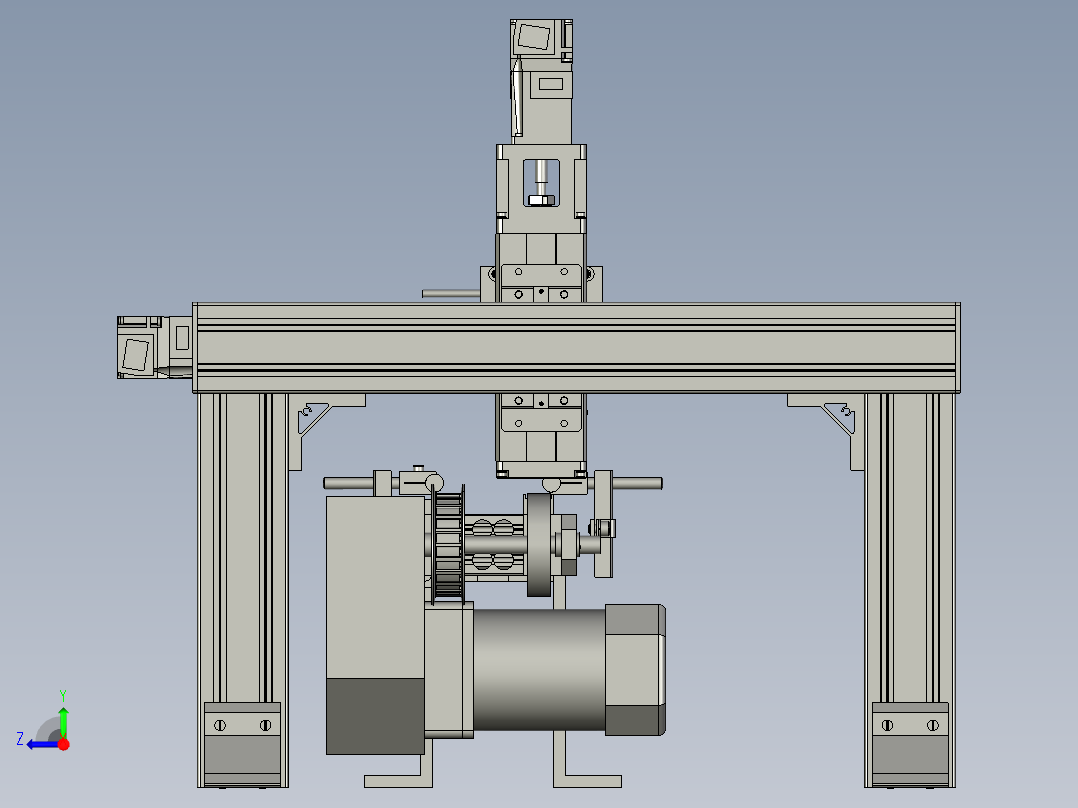Screen dimensions: 1078x808
Task: Click the red X axis ball on triad
Action: [64, 744]
